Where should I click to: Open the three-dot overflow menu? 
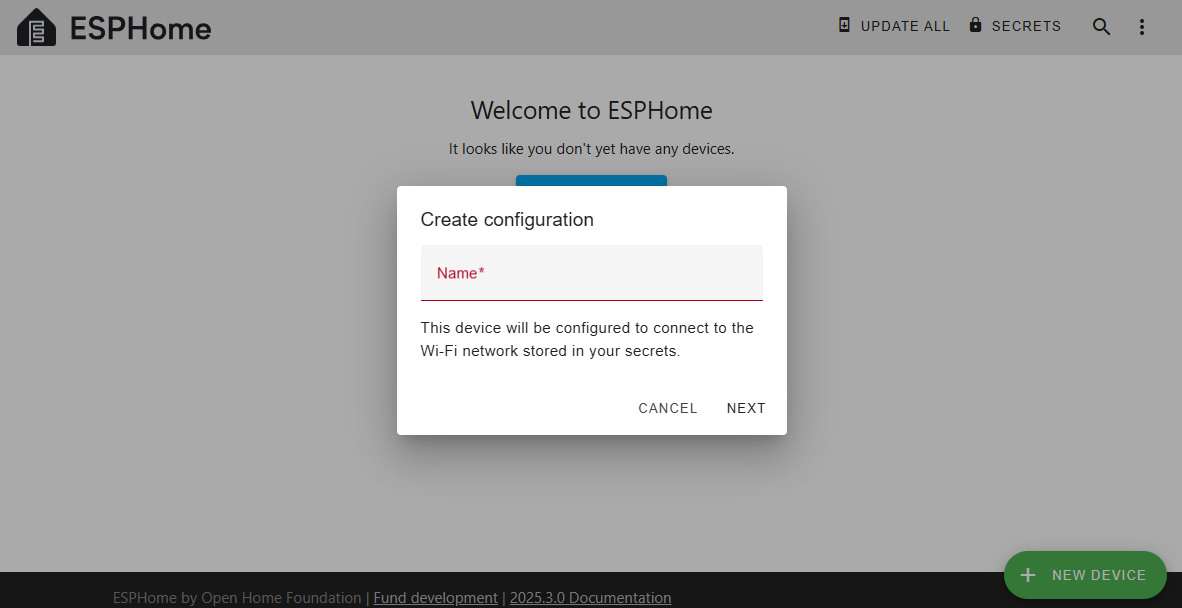tap(1142, 27)
